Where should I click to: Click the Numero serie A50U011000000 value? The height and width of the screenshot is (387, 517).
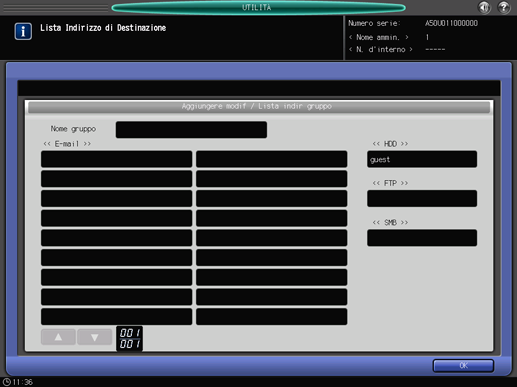(451, 23)
